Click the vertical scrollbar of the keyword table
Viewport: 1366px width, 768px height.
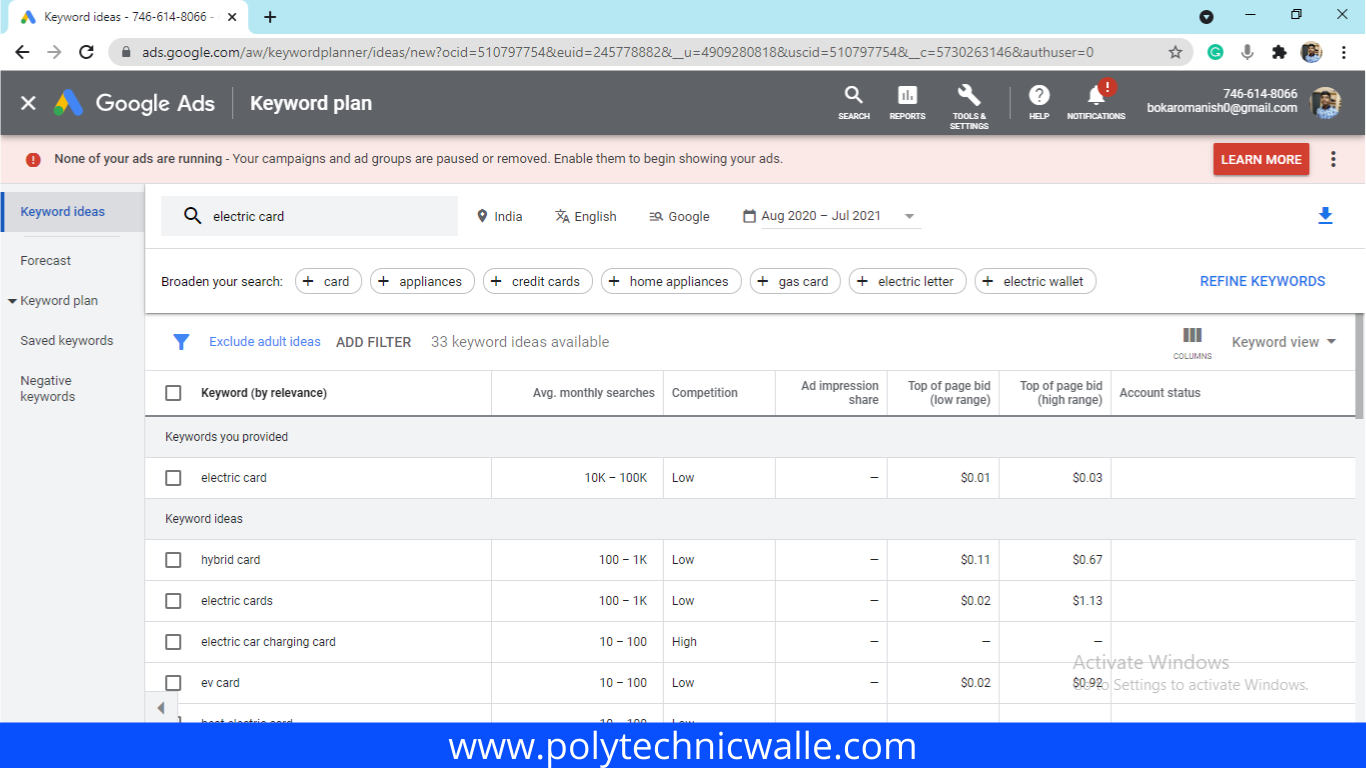pyautogui.click(x=1360, y=365)
